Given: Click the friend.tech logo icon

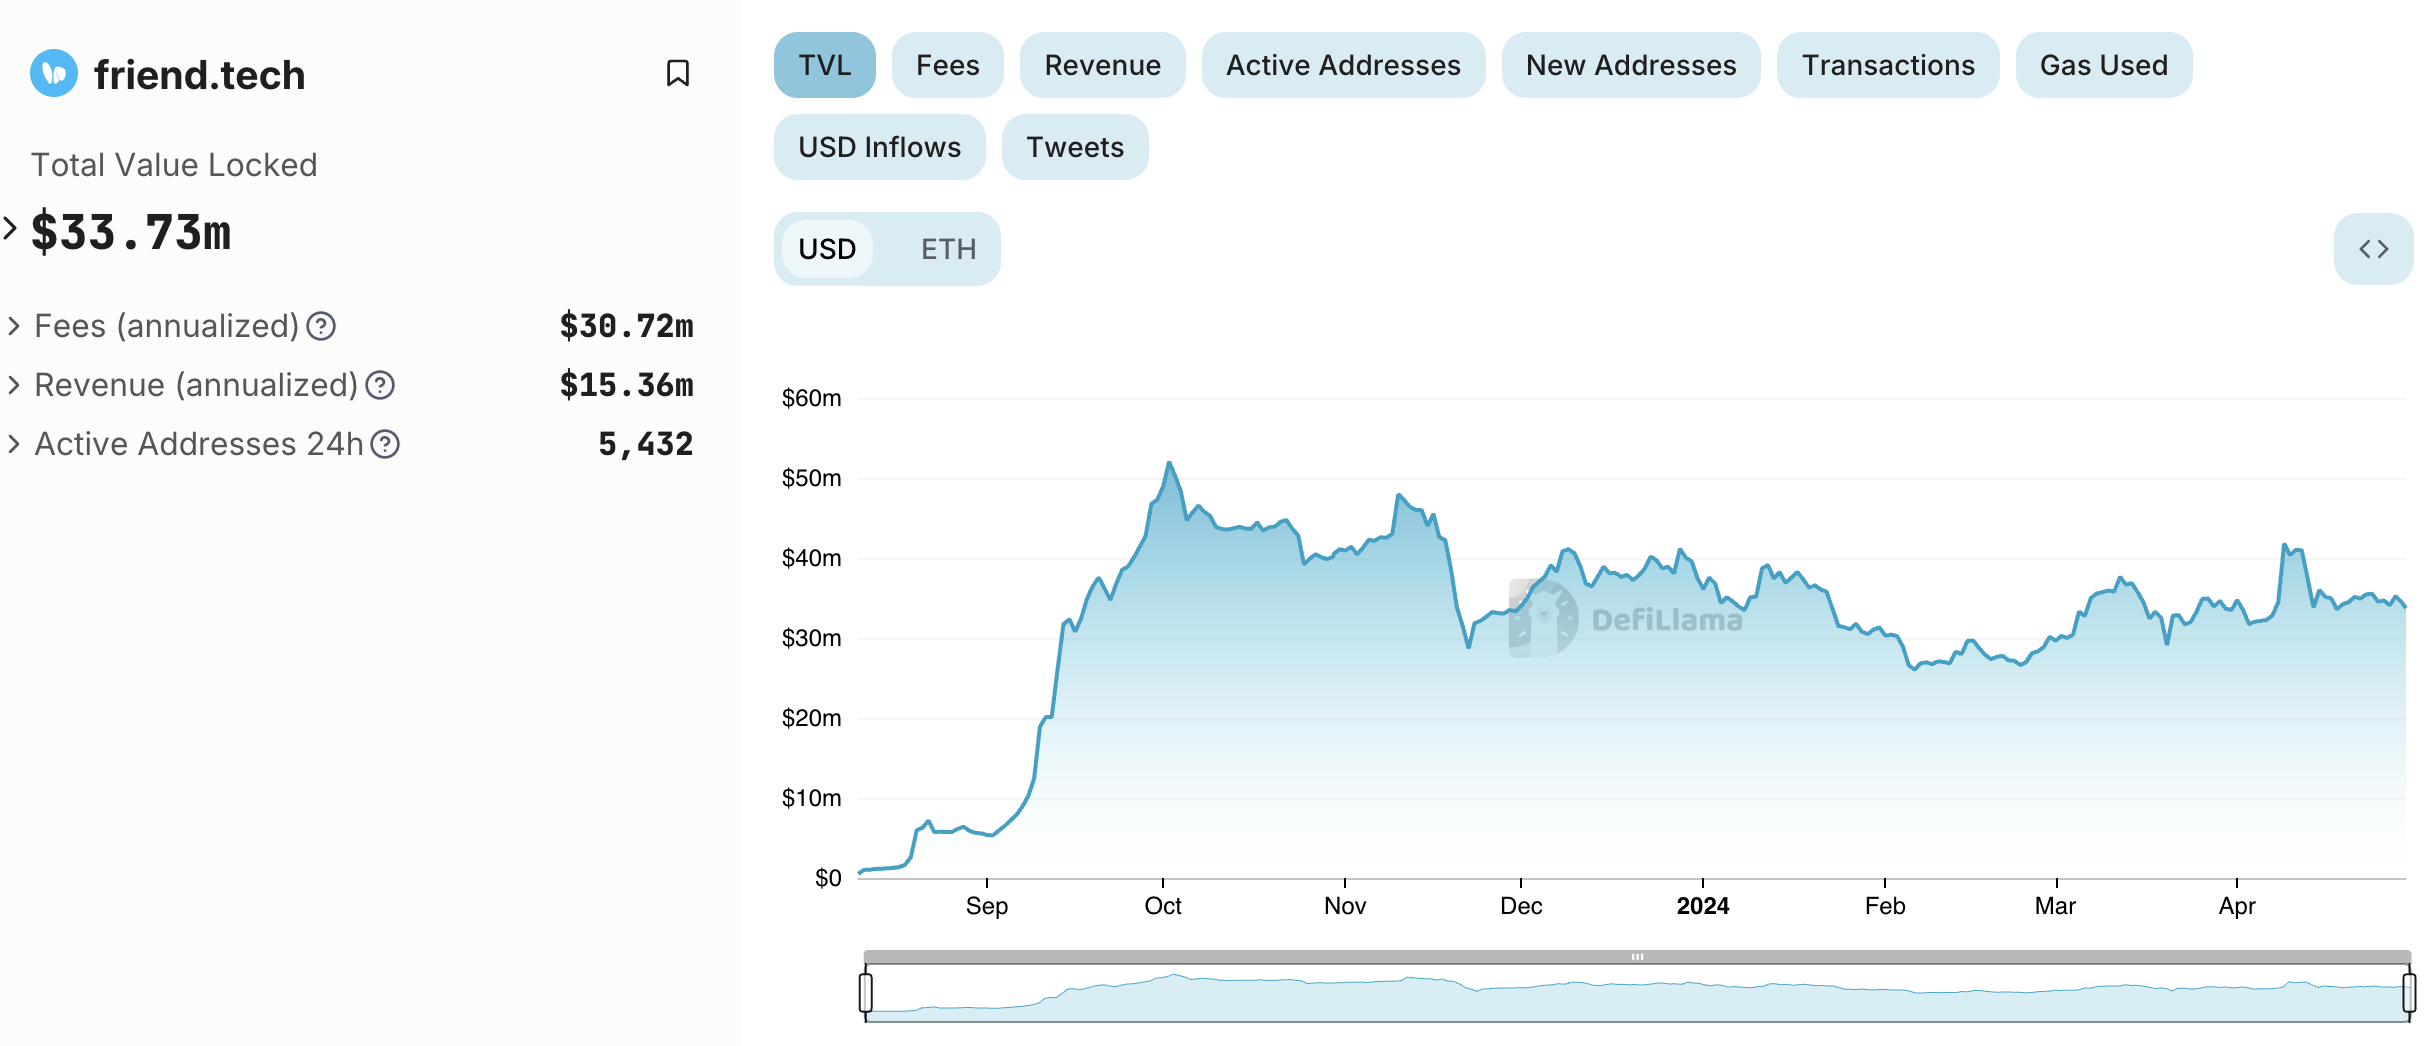Looking at the screenshot, I should click(54, 73).
